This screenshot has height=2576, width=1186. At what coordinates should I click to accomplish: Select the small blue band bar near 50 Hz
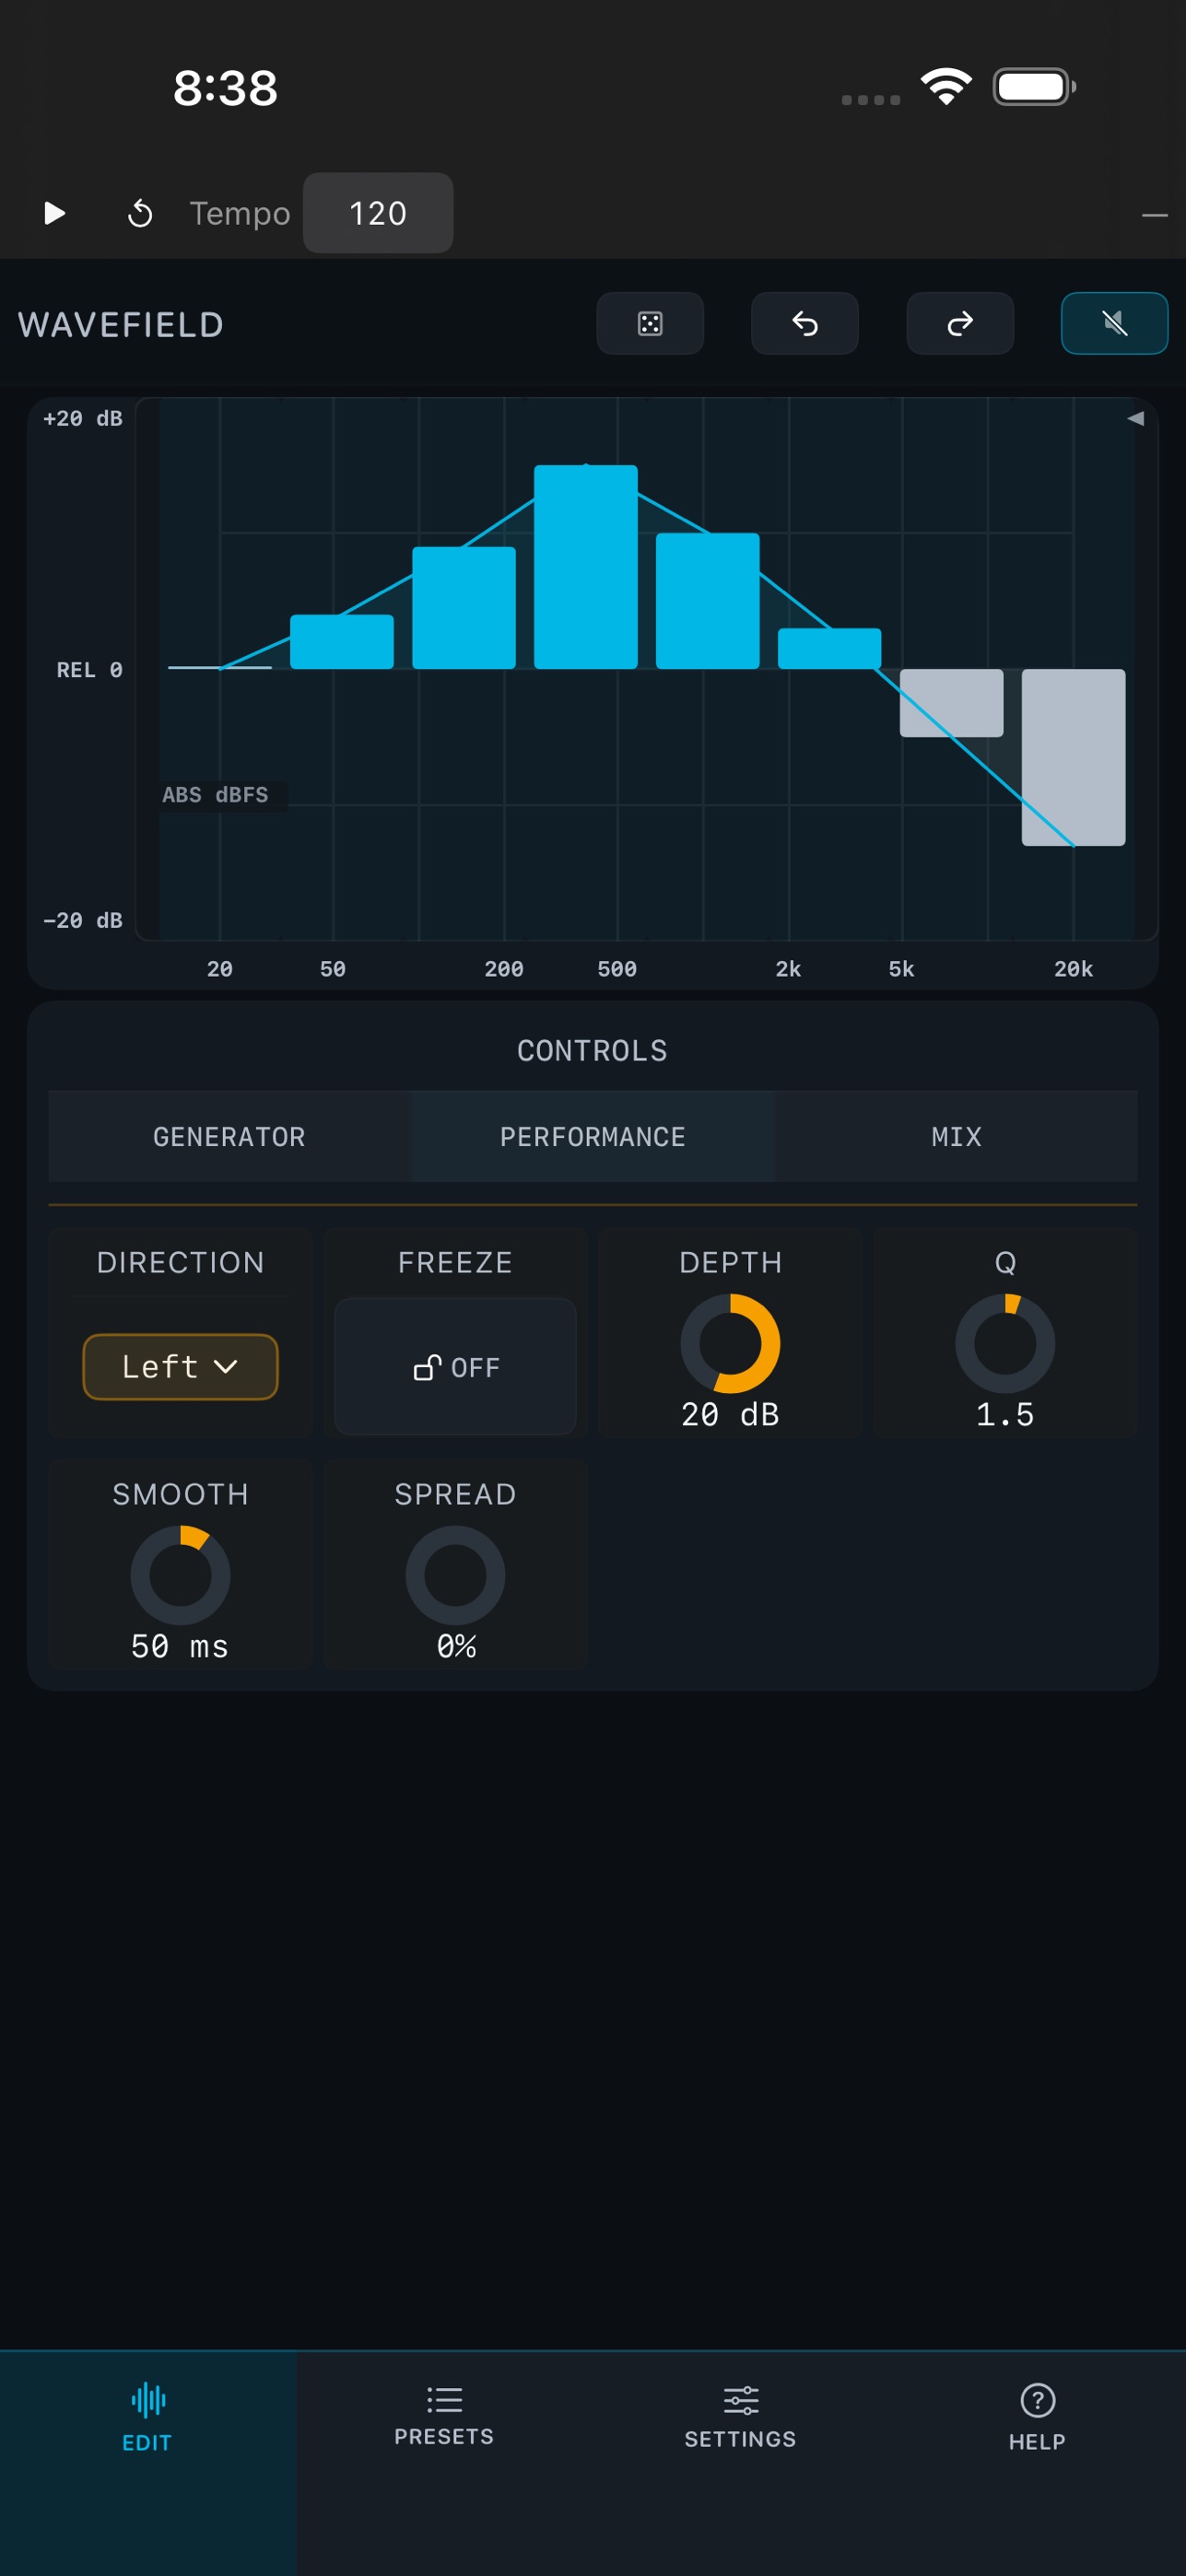pyautogui.click(x=342, y=642)
